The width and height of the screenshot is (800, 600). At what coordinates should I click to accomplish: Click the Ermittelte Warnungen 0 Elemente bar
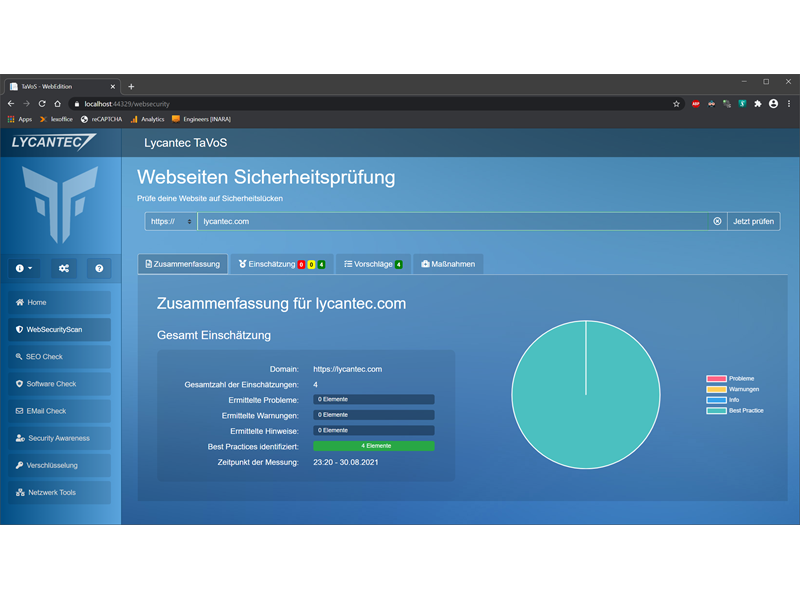point(374,415)
